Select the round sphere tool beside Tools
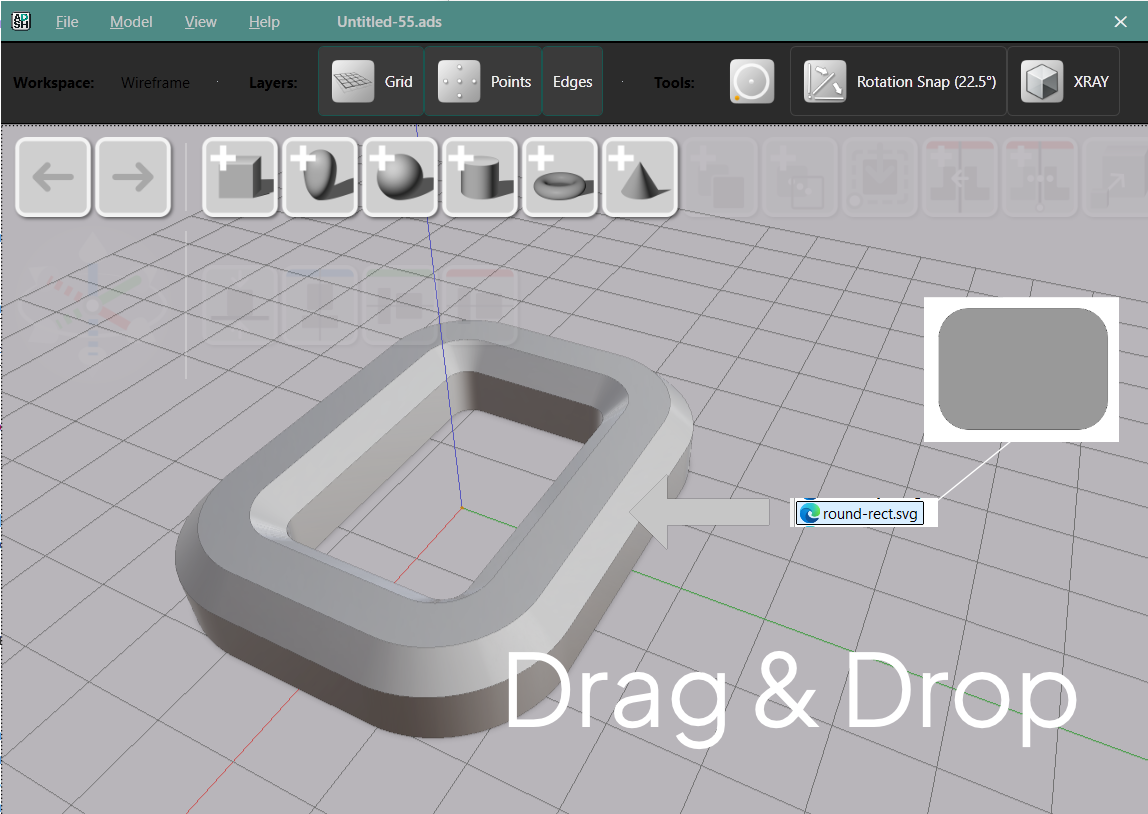This screenshot has height=814, width=1148. click(751, 81)
